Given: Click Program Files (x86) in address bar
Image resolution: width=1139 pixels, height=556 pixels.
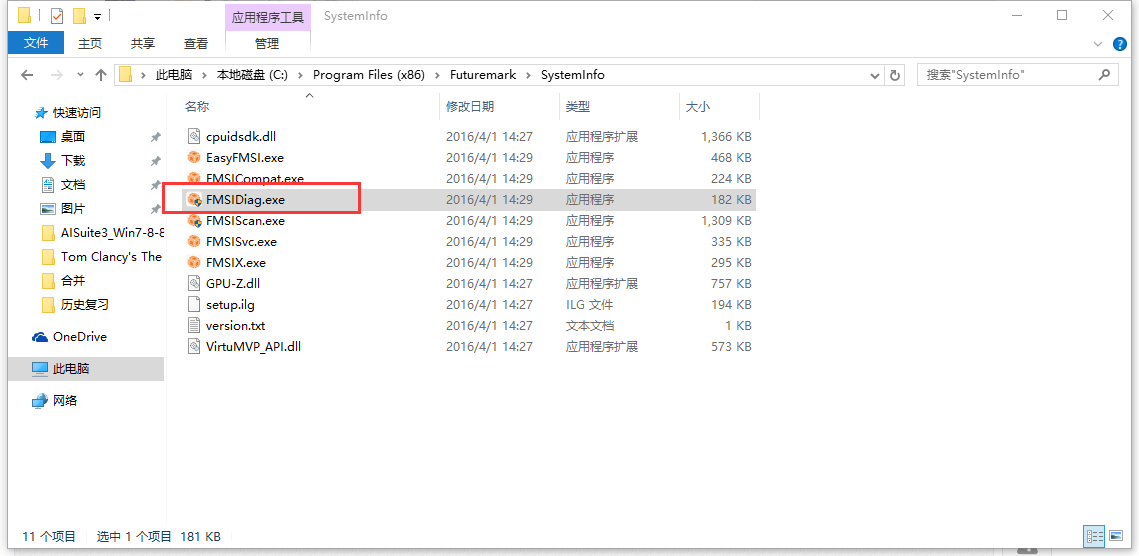Looking at the screenshot, I should click(368, 75).
